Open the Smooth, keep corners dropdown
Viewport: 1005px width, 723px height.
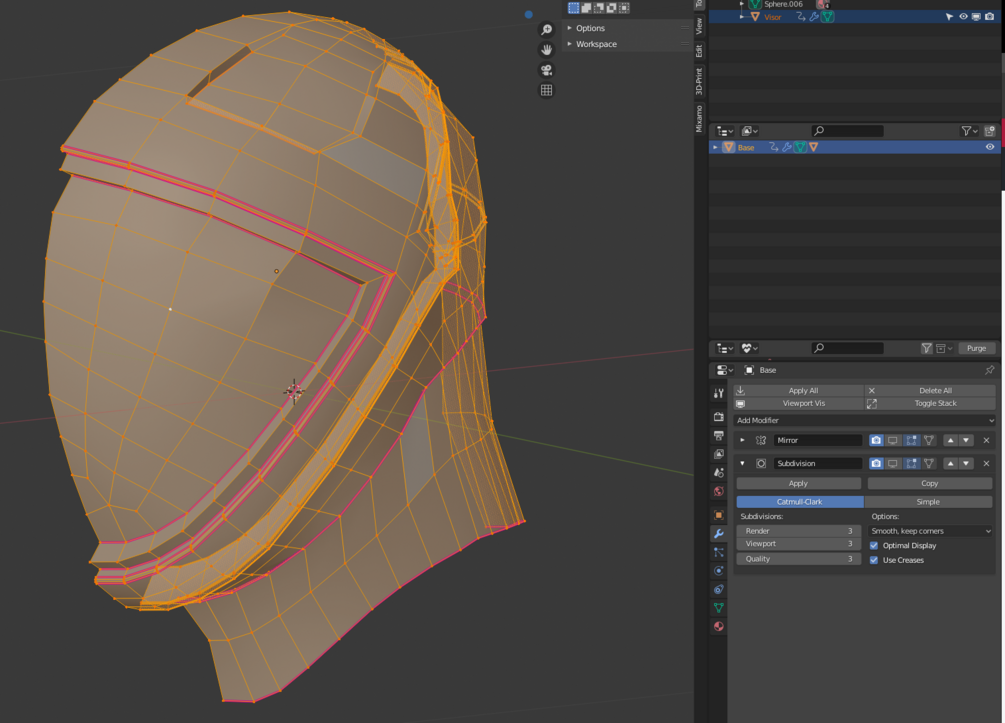pos(930,531)
